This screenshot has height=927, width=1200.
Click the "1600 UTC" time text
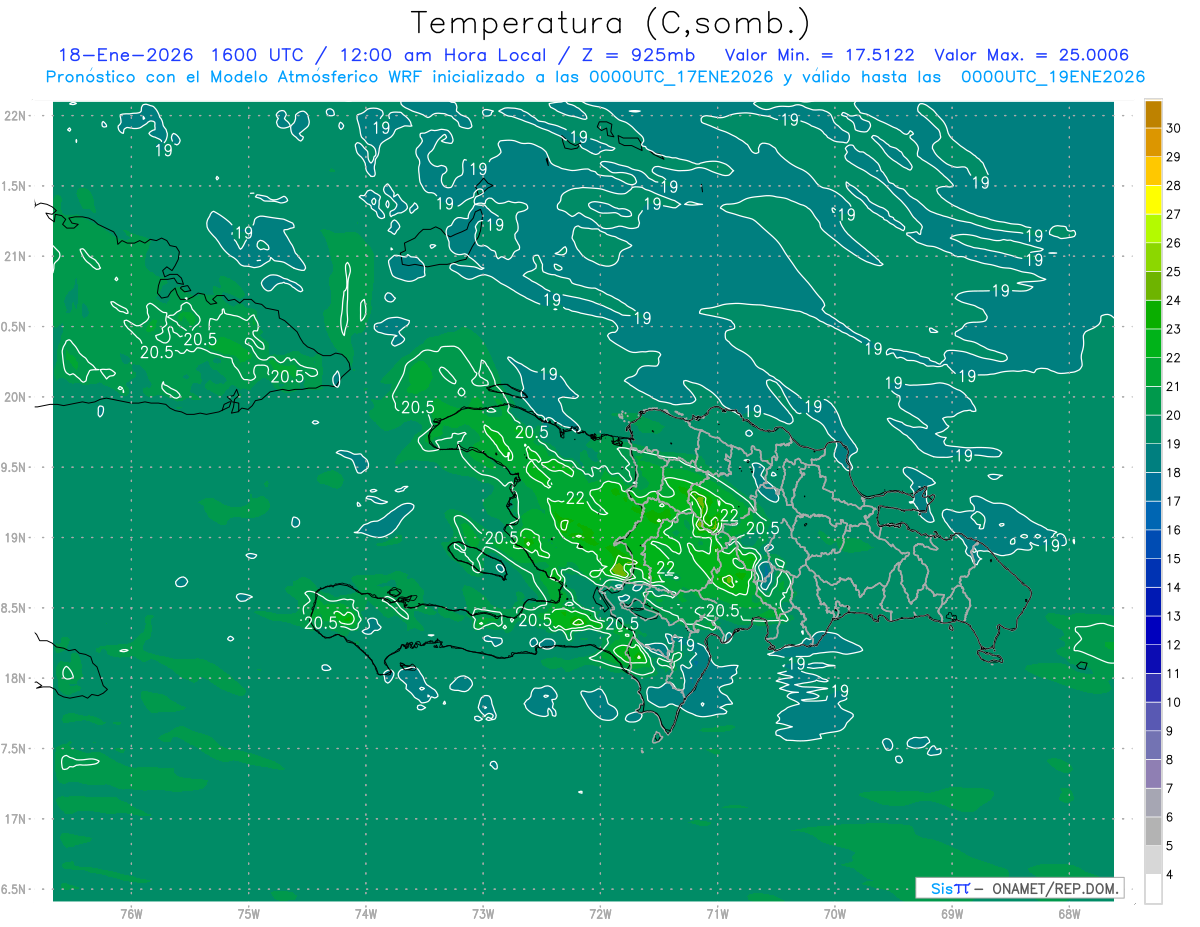coord(258,55)
